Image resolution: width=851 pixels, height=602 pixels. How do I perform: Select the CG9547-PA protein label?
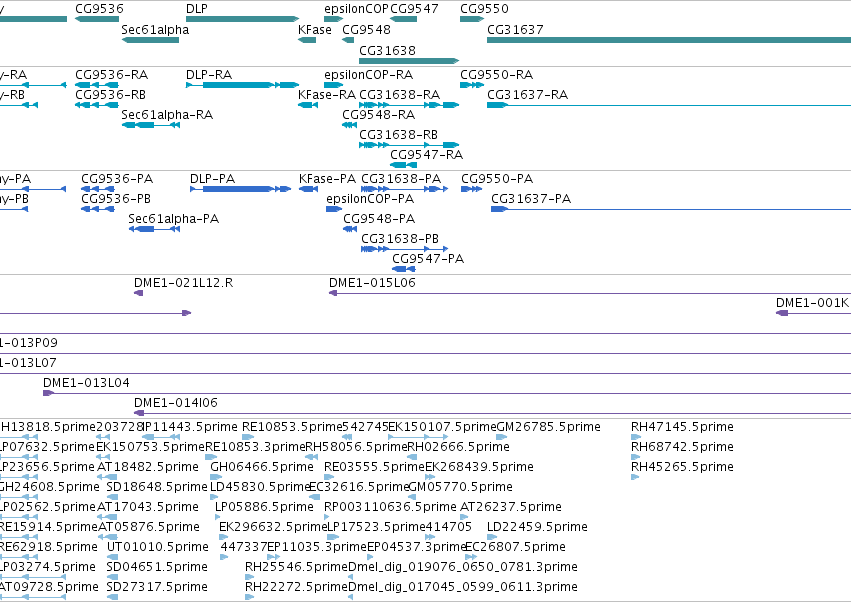tap(428, 258)
